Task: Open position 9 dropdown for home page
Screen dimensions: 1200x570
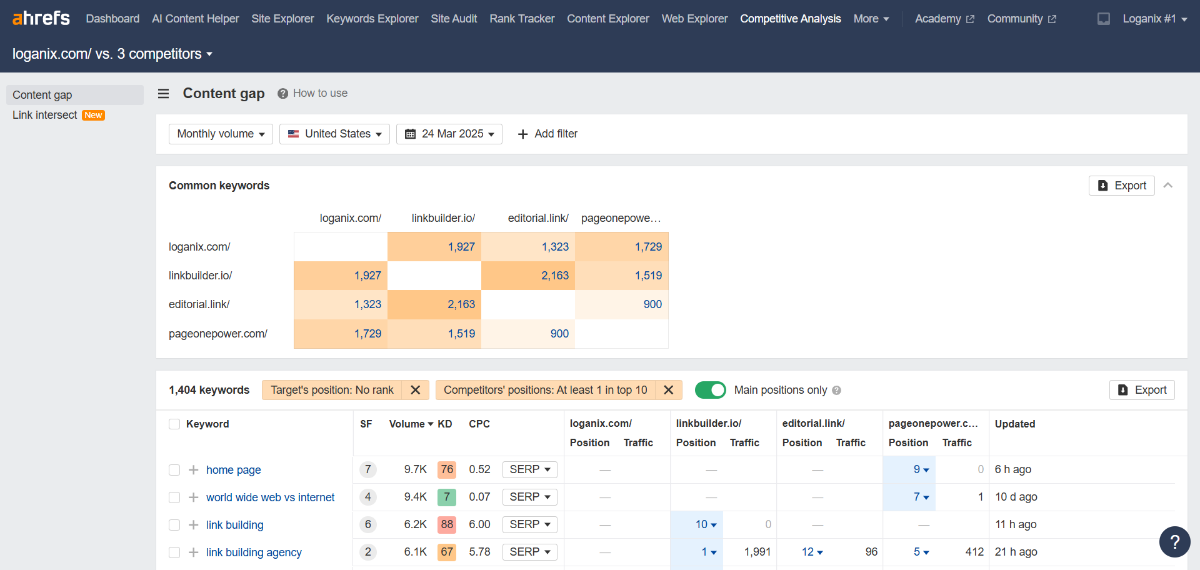Action: point(921,469)
